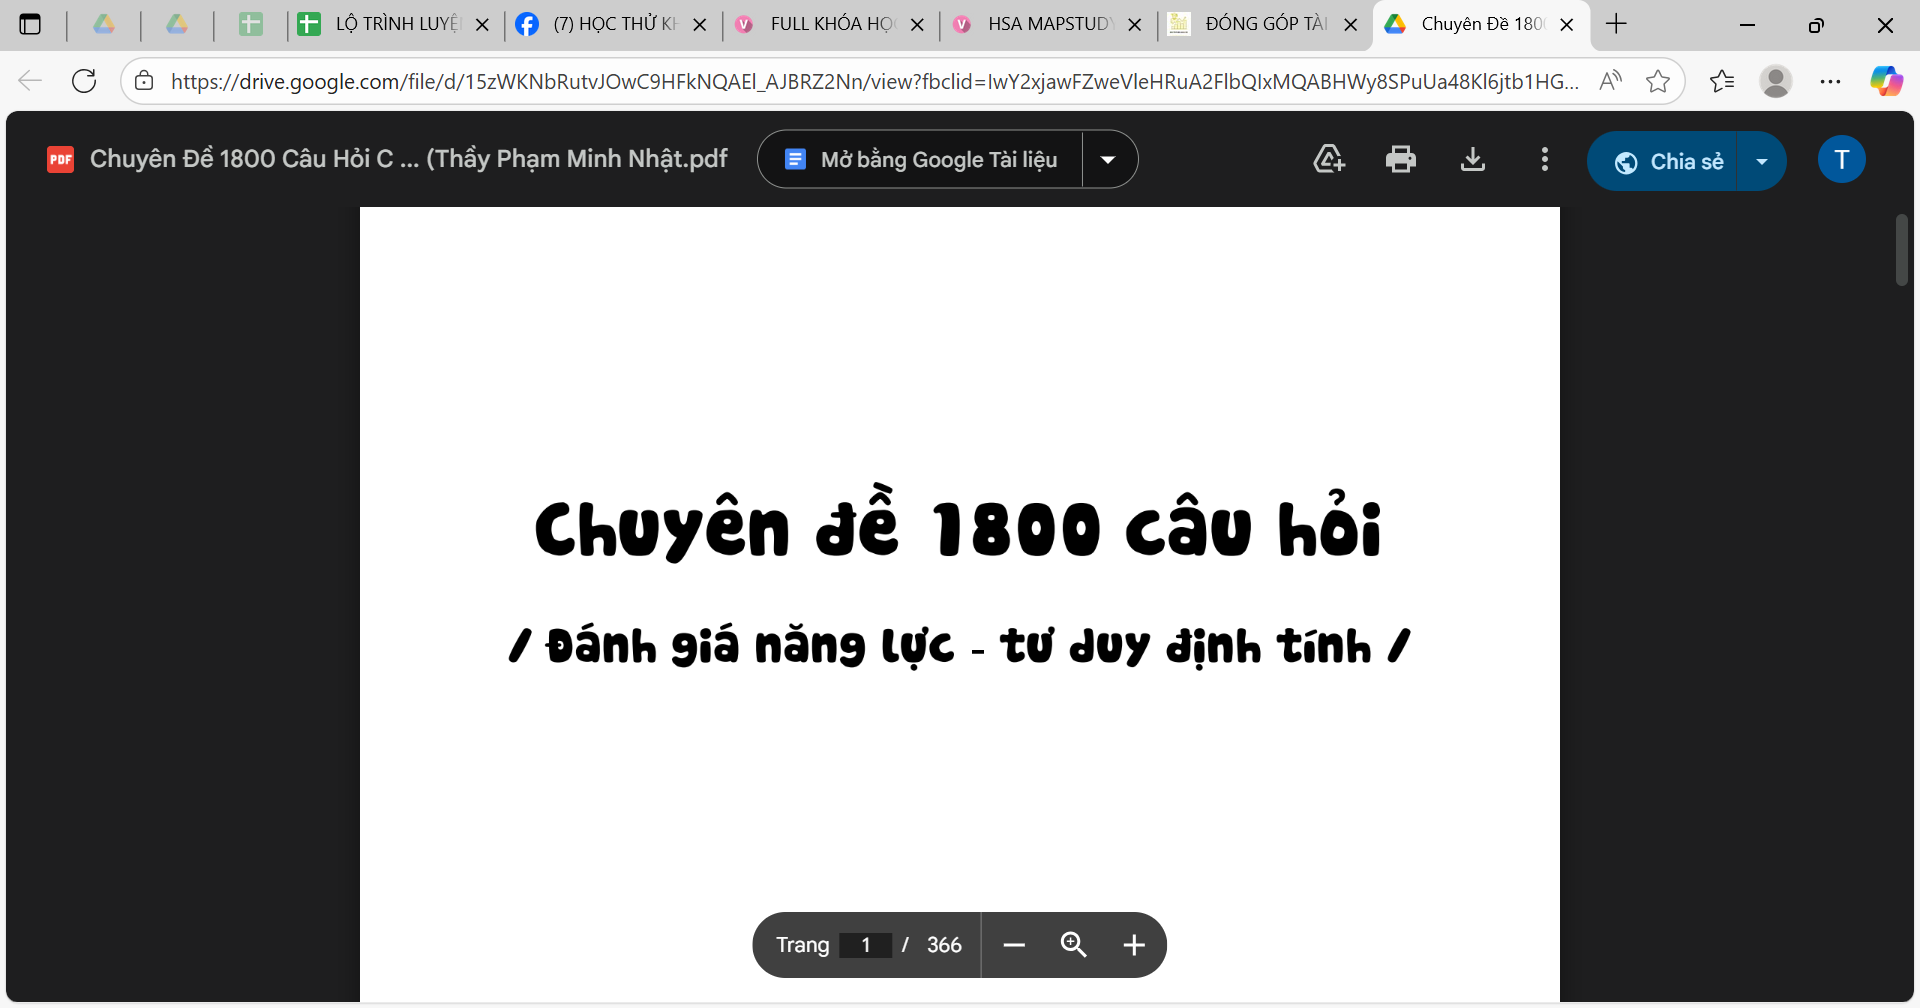Click Mở bằng Google Tài liệu button

coord(921,160)
